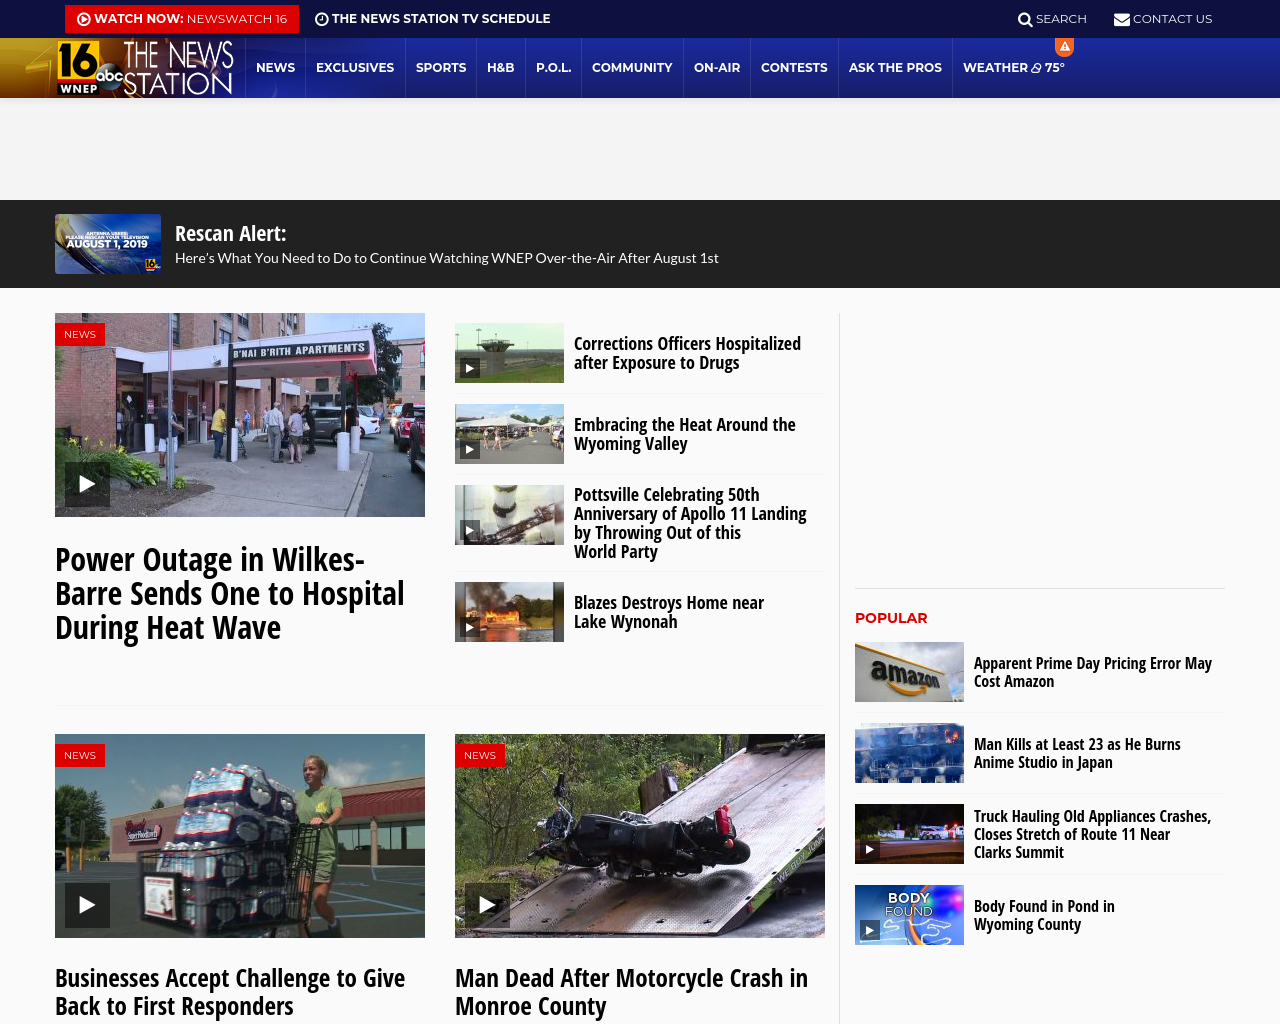Screen dimensions: 1280x1024
Task: Click NEWS tag on water bottles image
Action: click(x=80, y=755)
